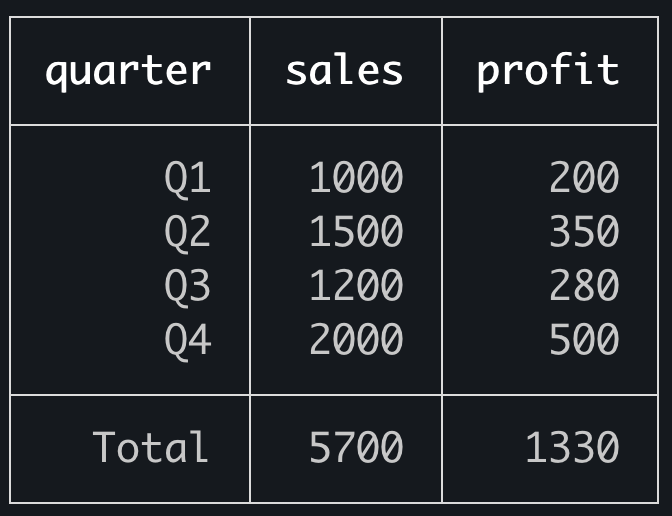672x516 pixels.
Task: Click the 5700 total sales value
Action: 356,447
